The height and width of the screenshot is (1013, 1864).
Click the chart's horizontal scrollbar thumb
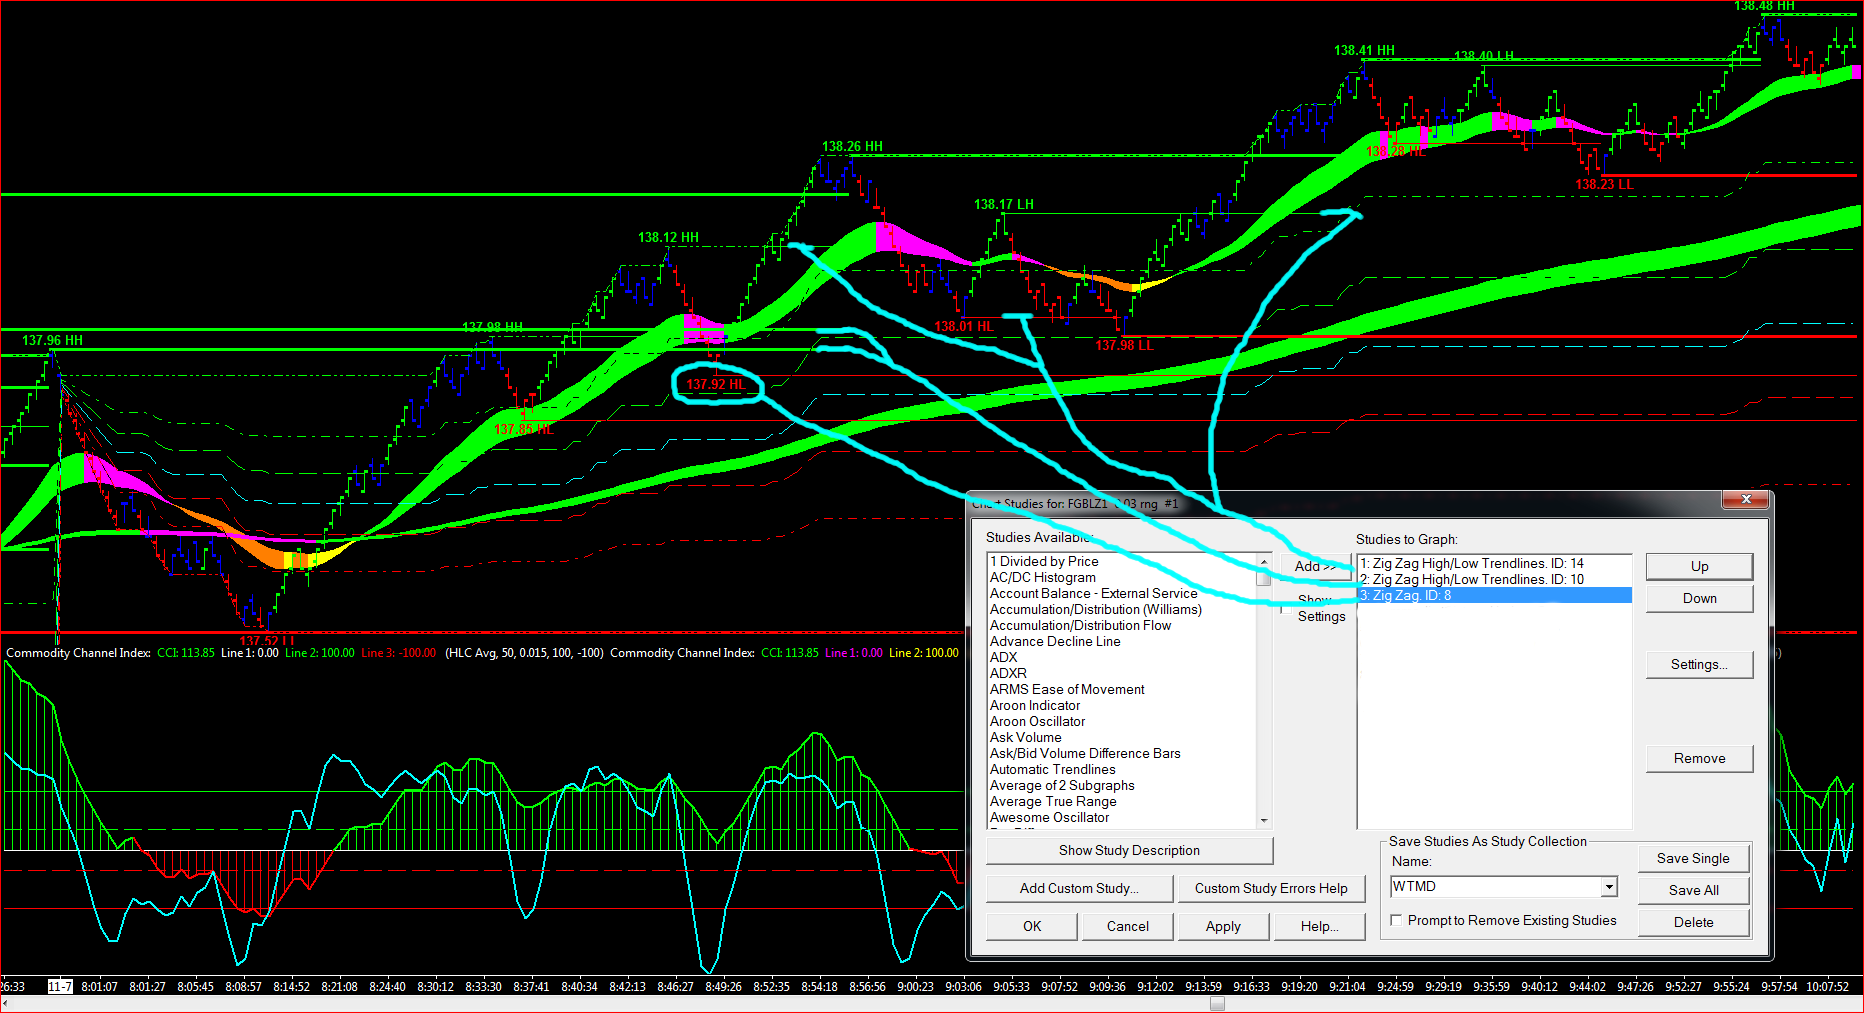tap(1217, 1004)
